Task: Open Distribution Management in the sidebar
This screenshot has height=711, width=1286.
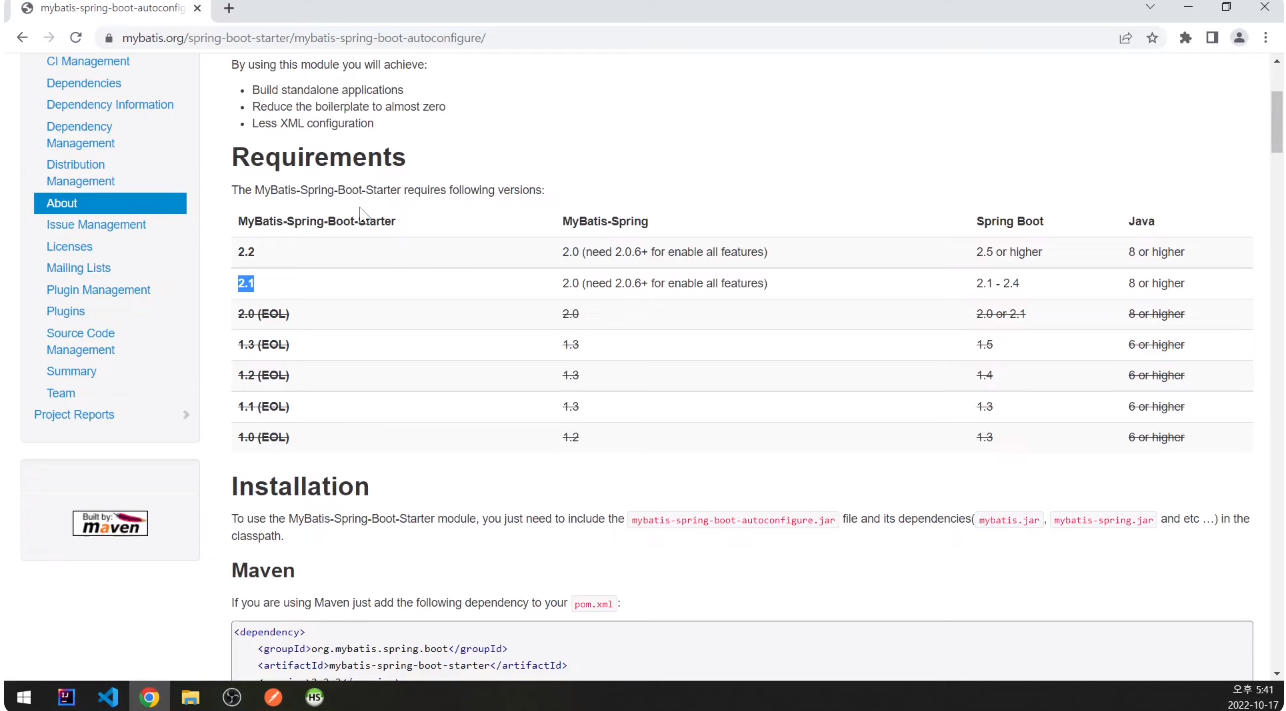Action: point(80,173)
